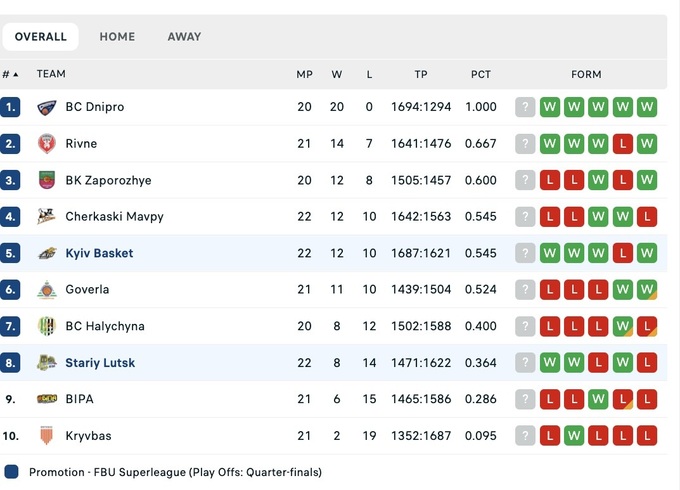Click BC Dnipro's upcoming match question mark

[526, 107]
